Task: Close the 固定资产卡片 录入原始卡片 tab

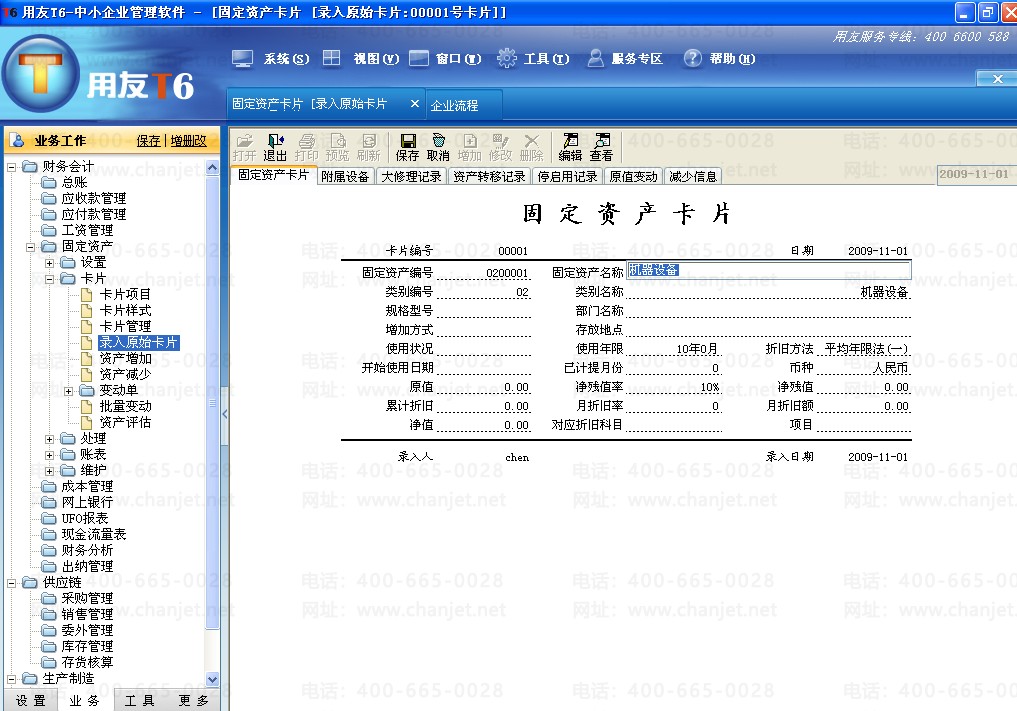Action: click(x=414, y=104)
